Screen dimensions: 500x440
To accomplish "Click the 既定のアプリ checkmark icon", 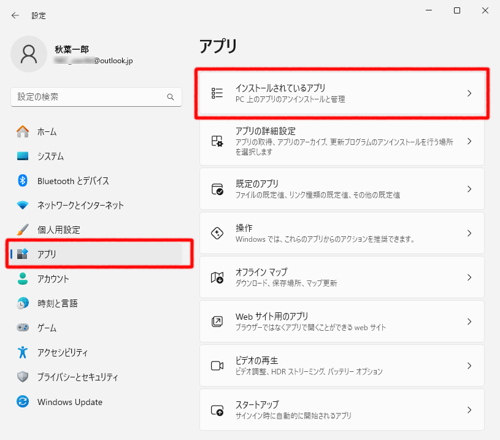I will pos(217,189).
